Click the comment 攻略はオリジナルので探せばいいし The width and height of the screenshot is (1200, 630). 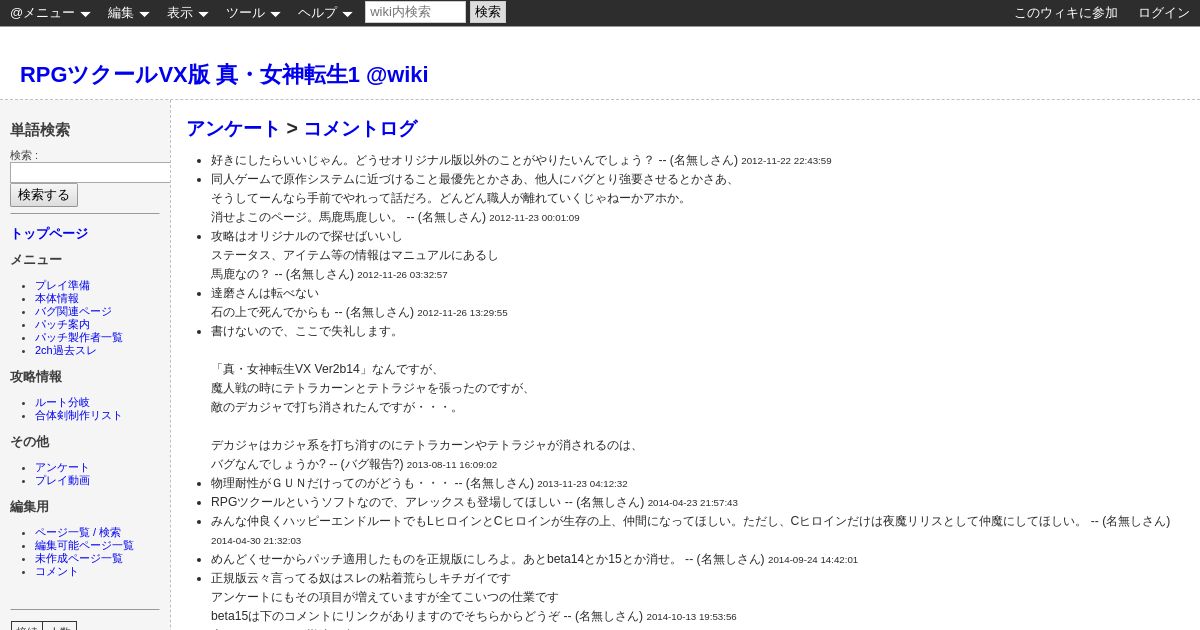point(306,236)
